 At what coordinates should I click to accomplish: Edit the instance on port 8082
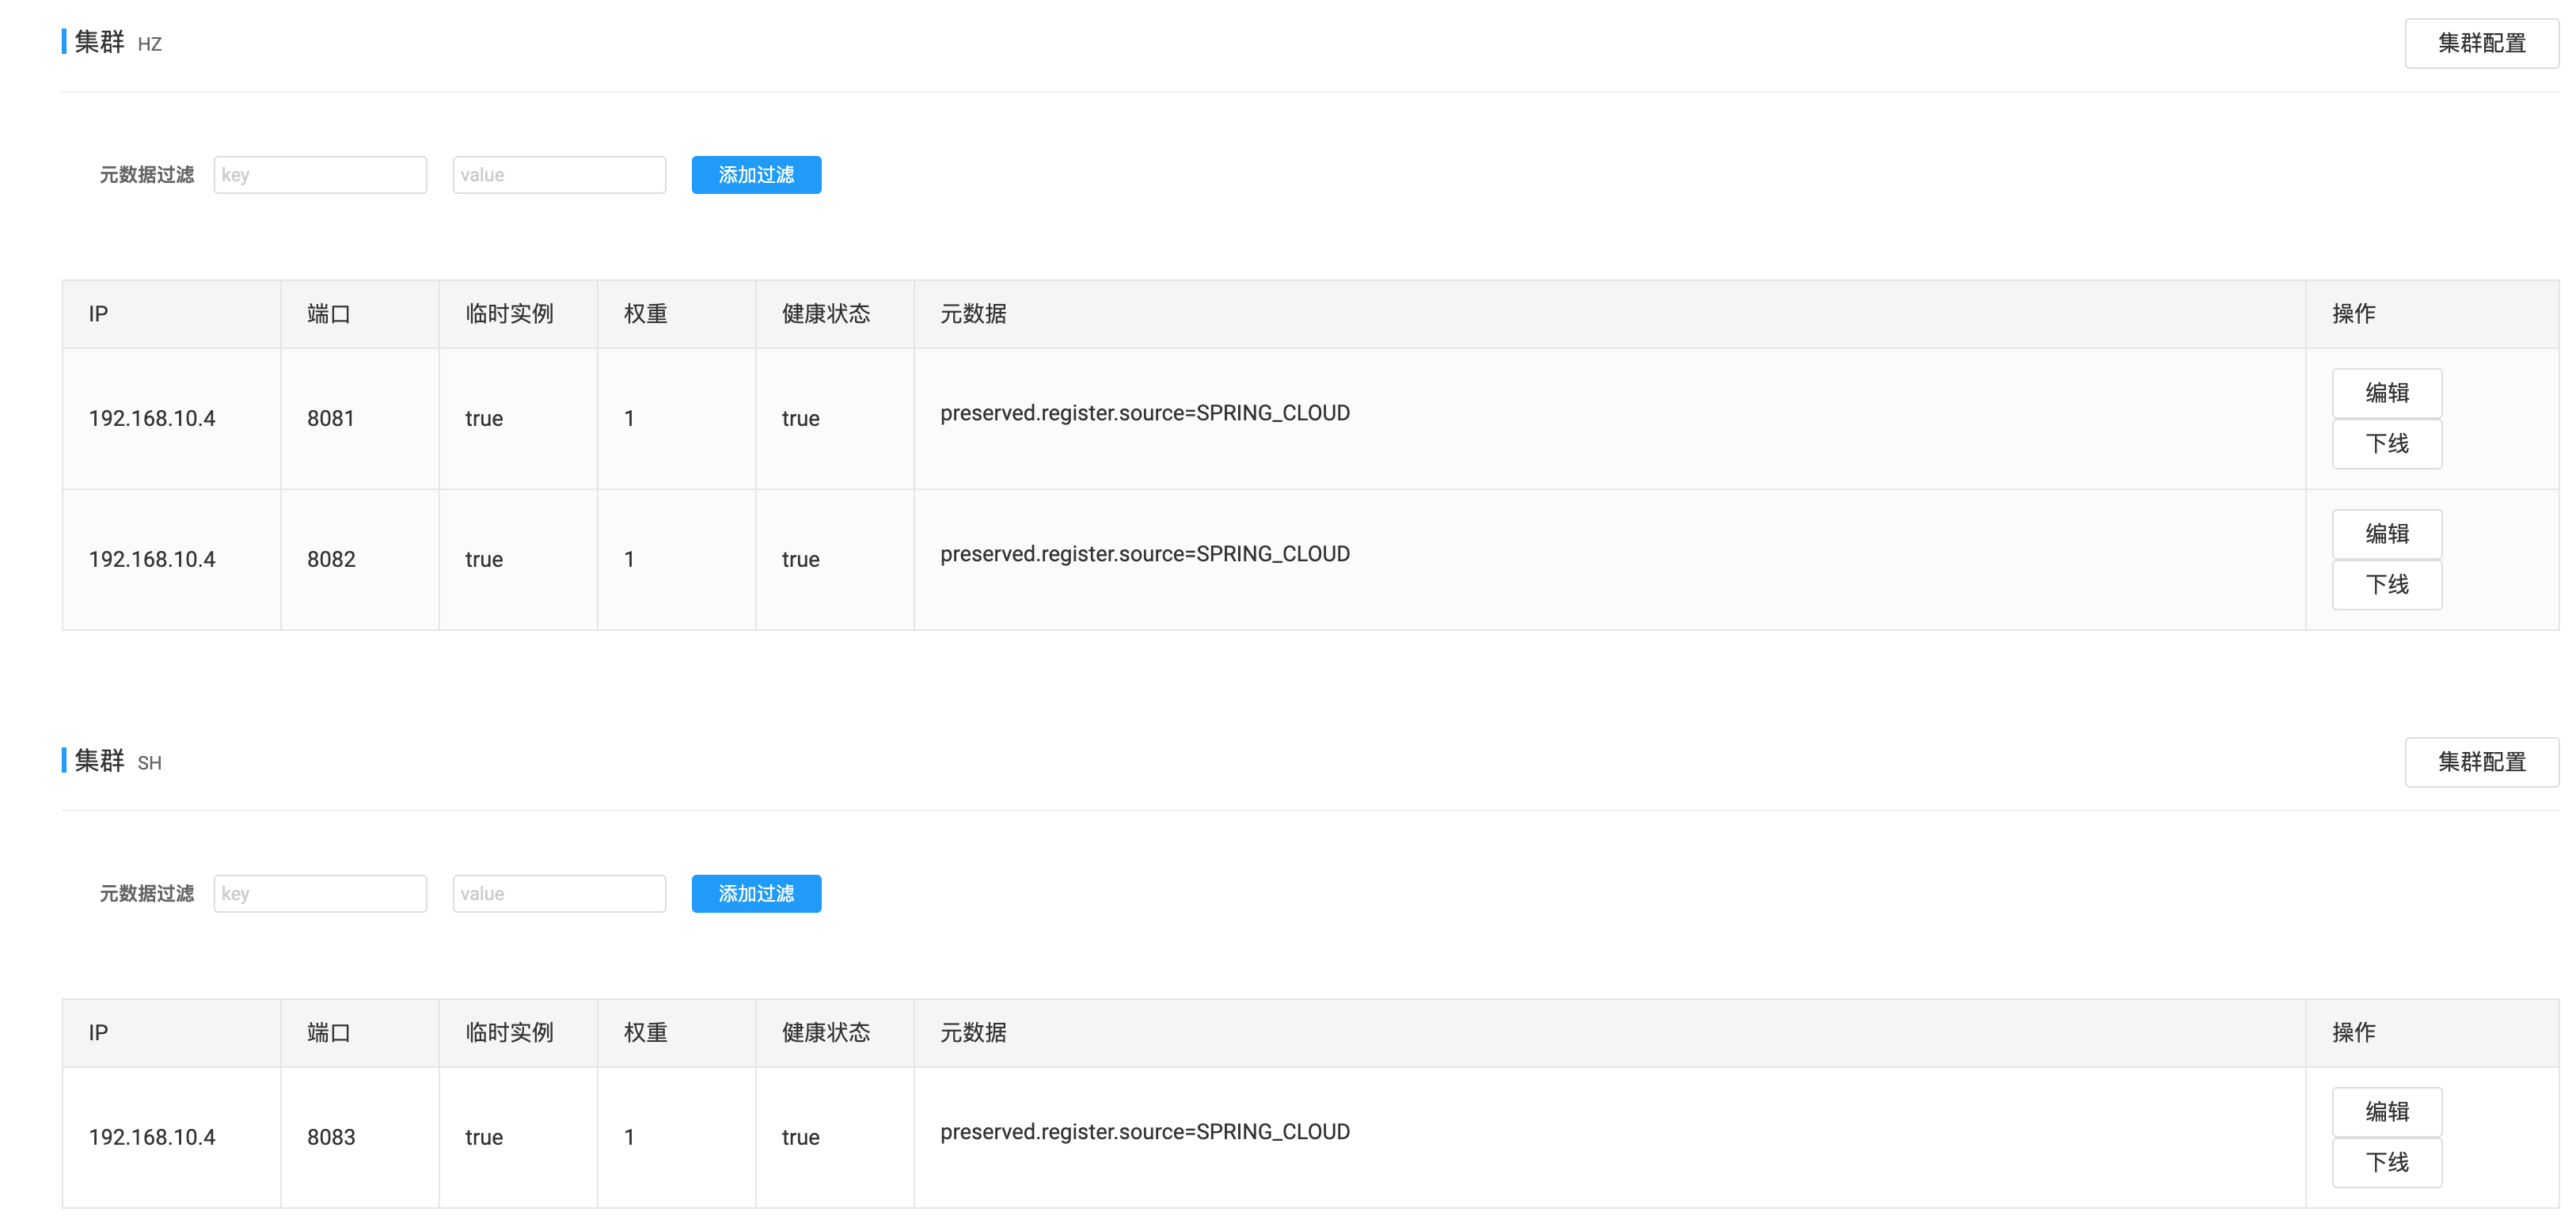2386,534
